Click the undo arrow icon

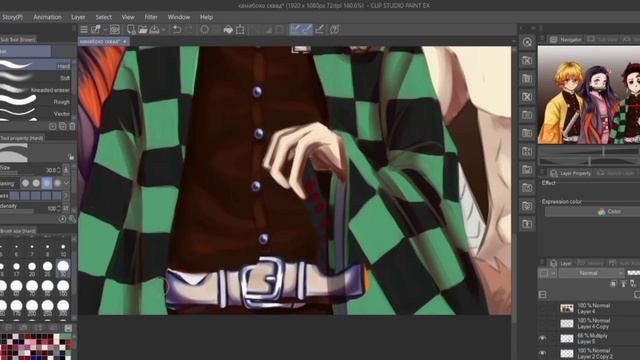point(177,29)
